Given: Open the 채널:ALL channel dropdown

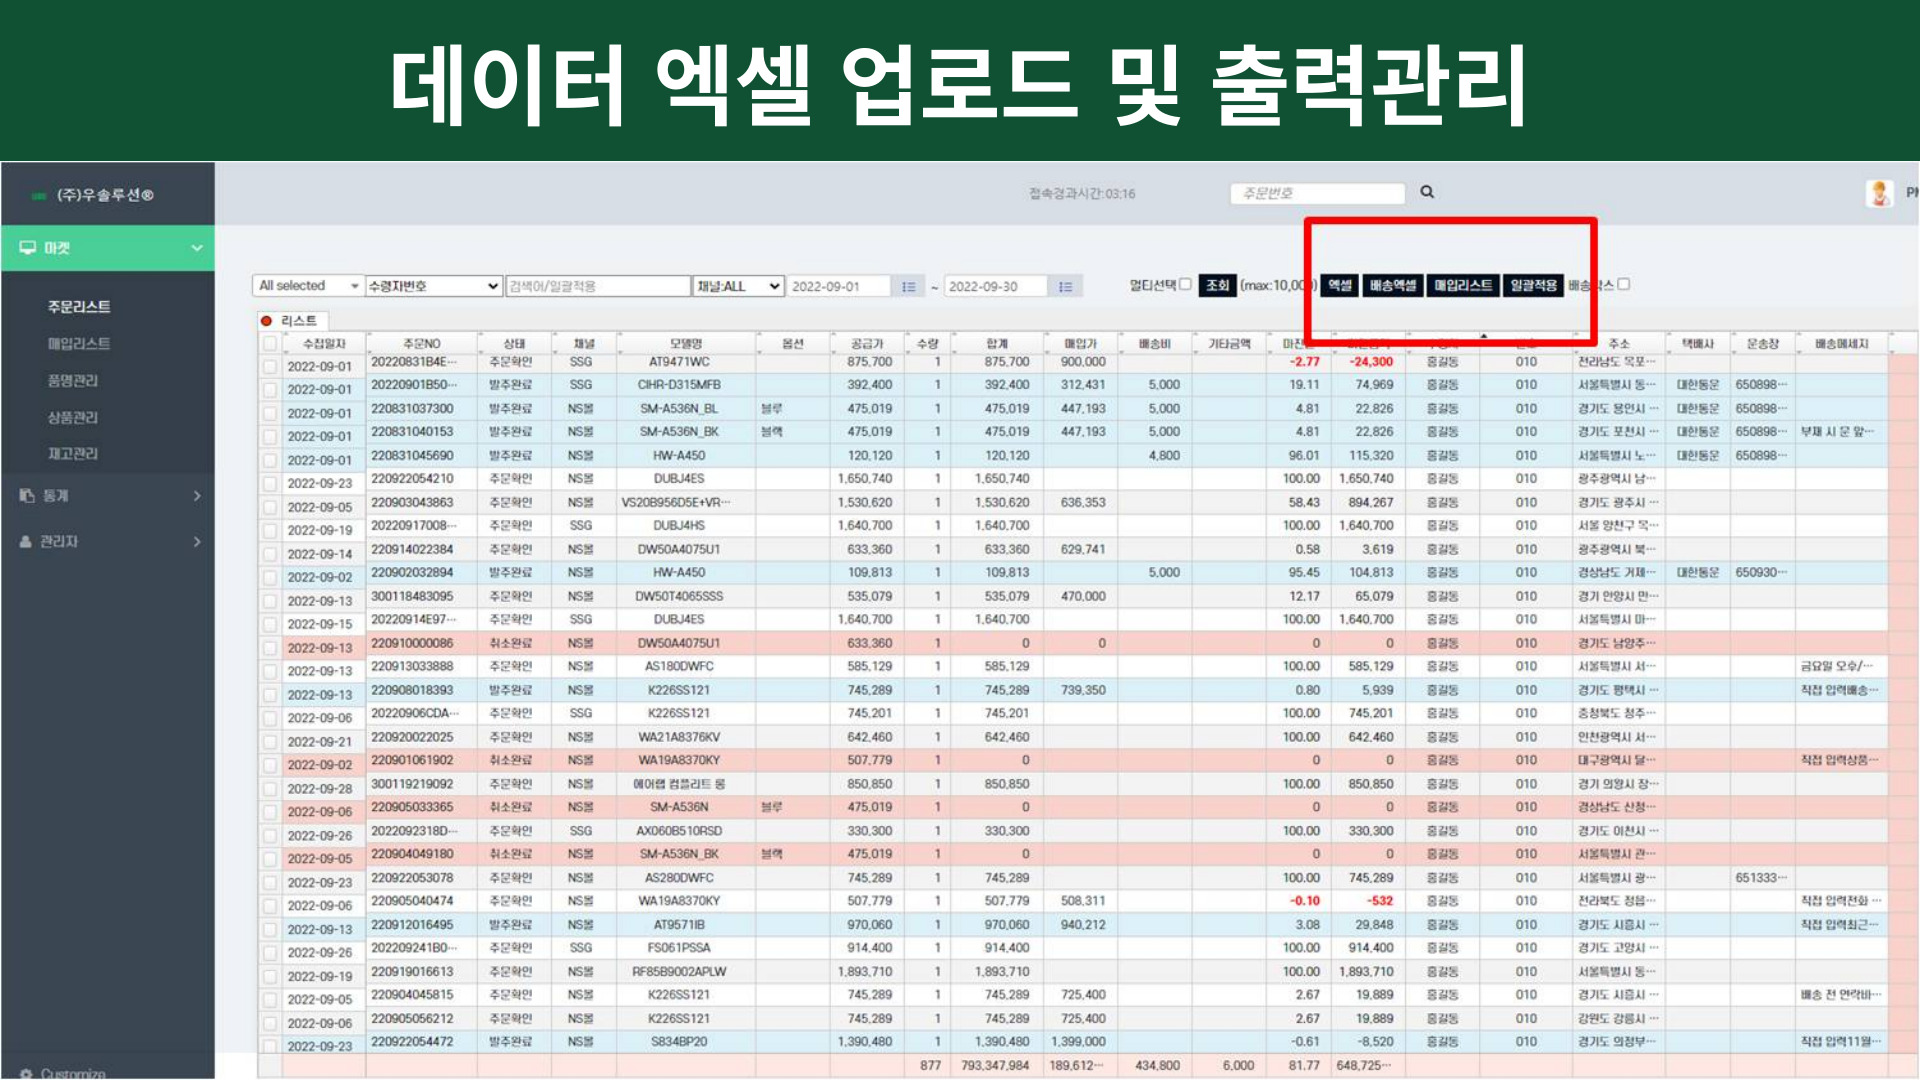Looking at the screenshot, I should point(738,286).
